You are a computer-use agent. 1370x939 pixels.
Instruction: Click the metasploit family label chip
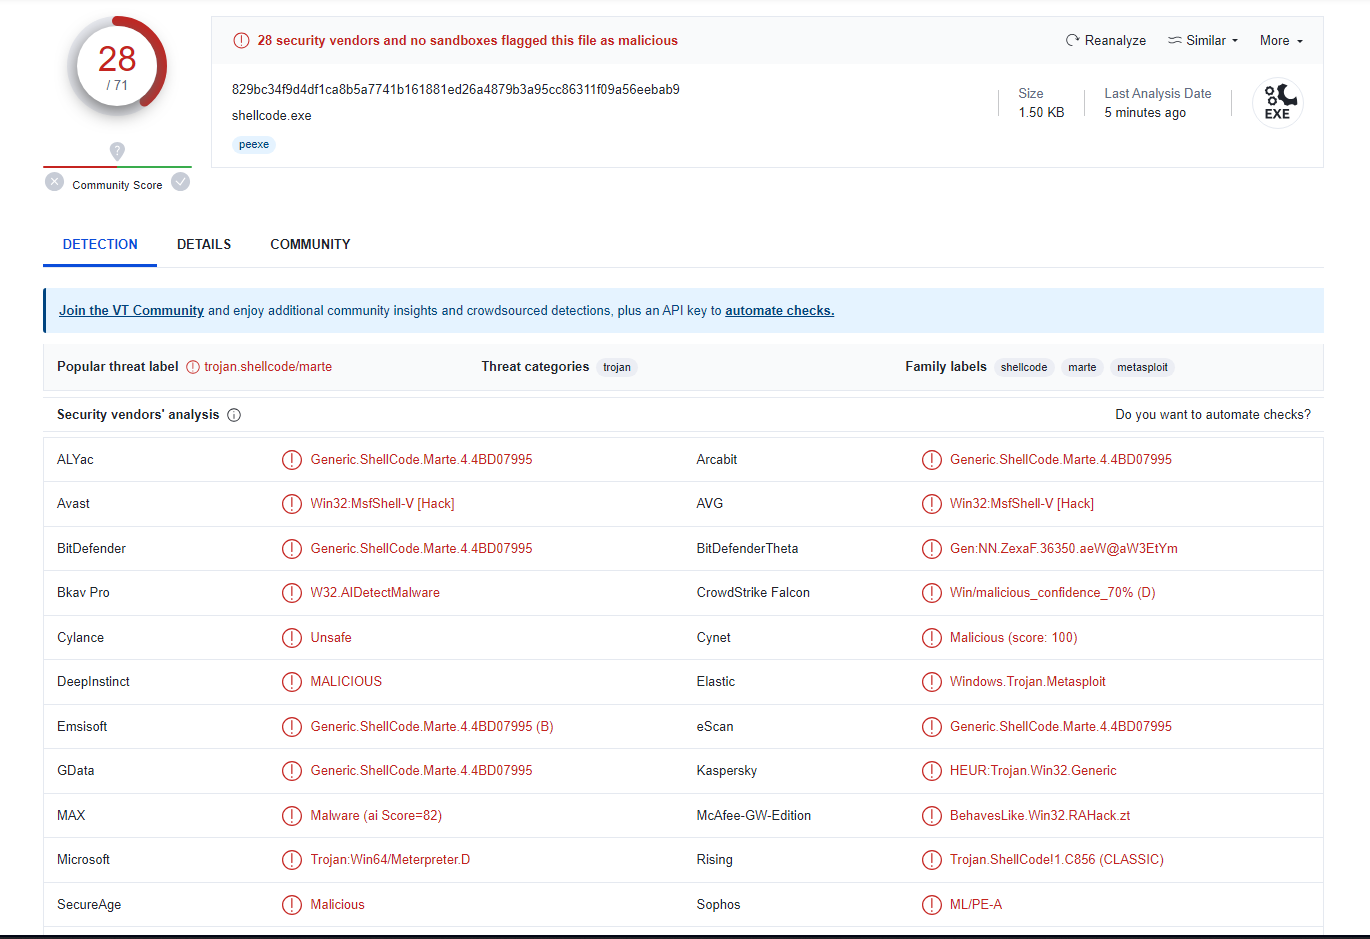[x=1142, y=367]
